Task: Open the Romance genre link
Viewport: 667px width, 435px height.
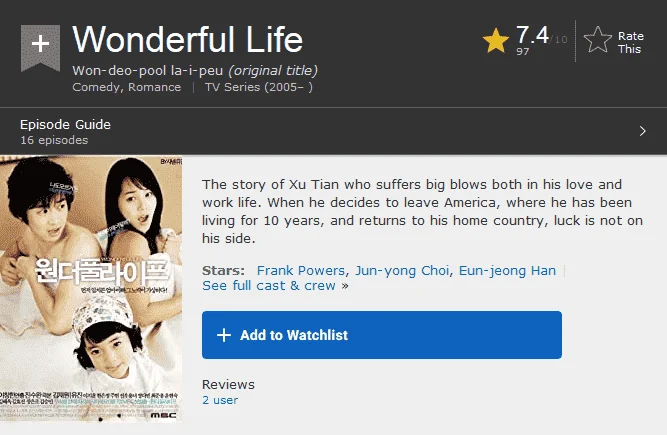Action: (154, 87)
